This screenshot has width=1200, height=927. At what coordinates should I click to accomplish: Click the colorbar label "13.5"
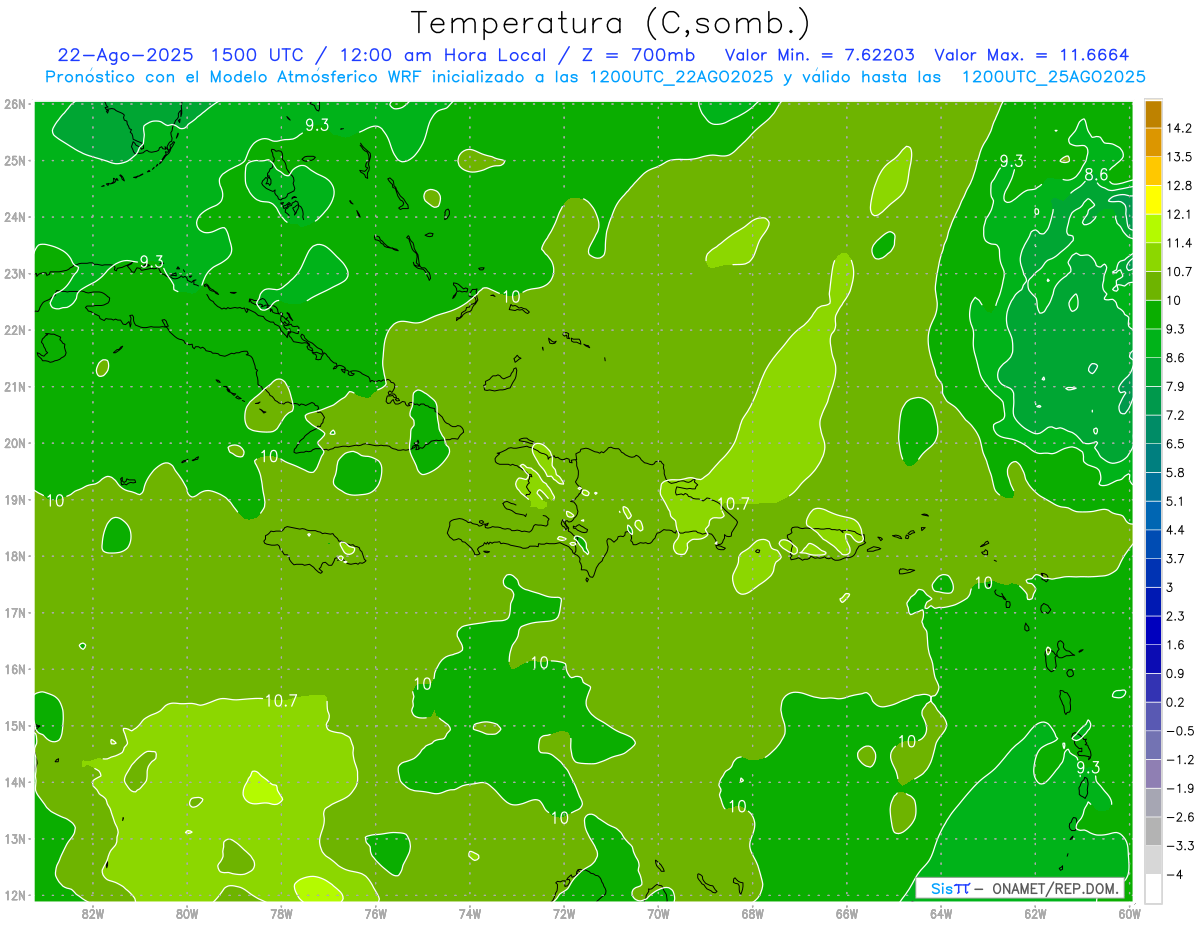point(1179,157)
